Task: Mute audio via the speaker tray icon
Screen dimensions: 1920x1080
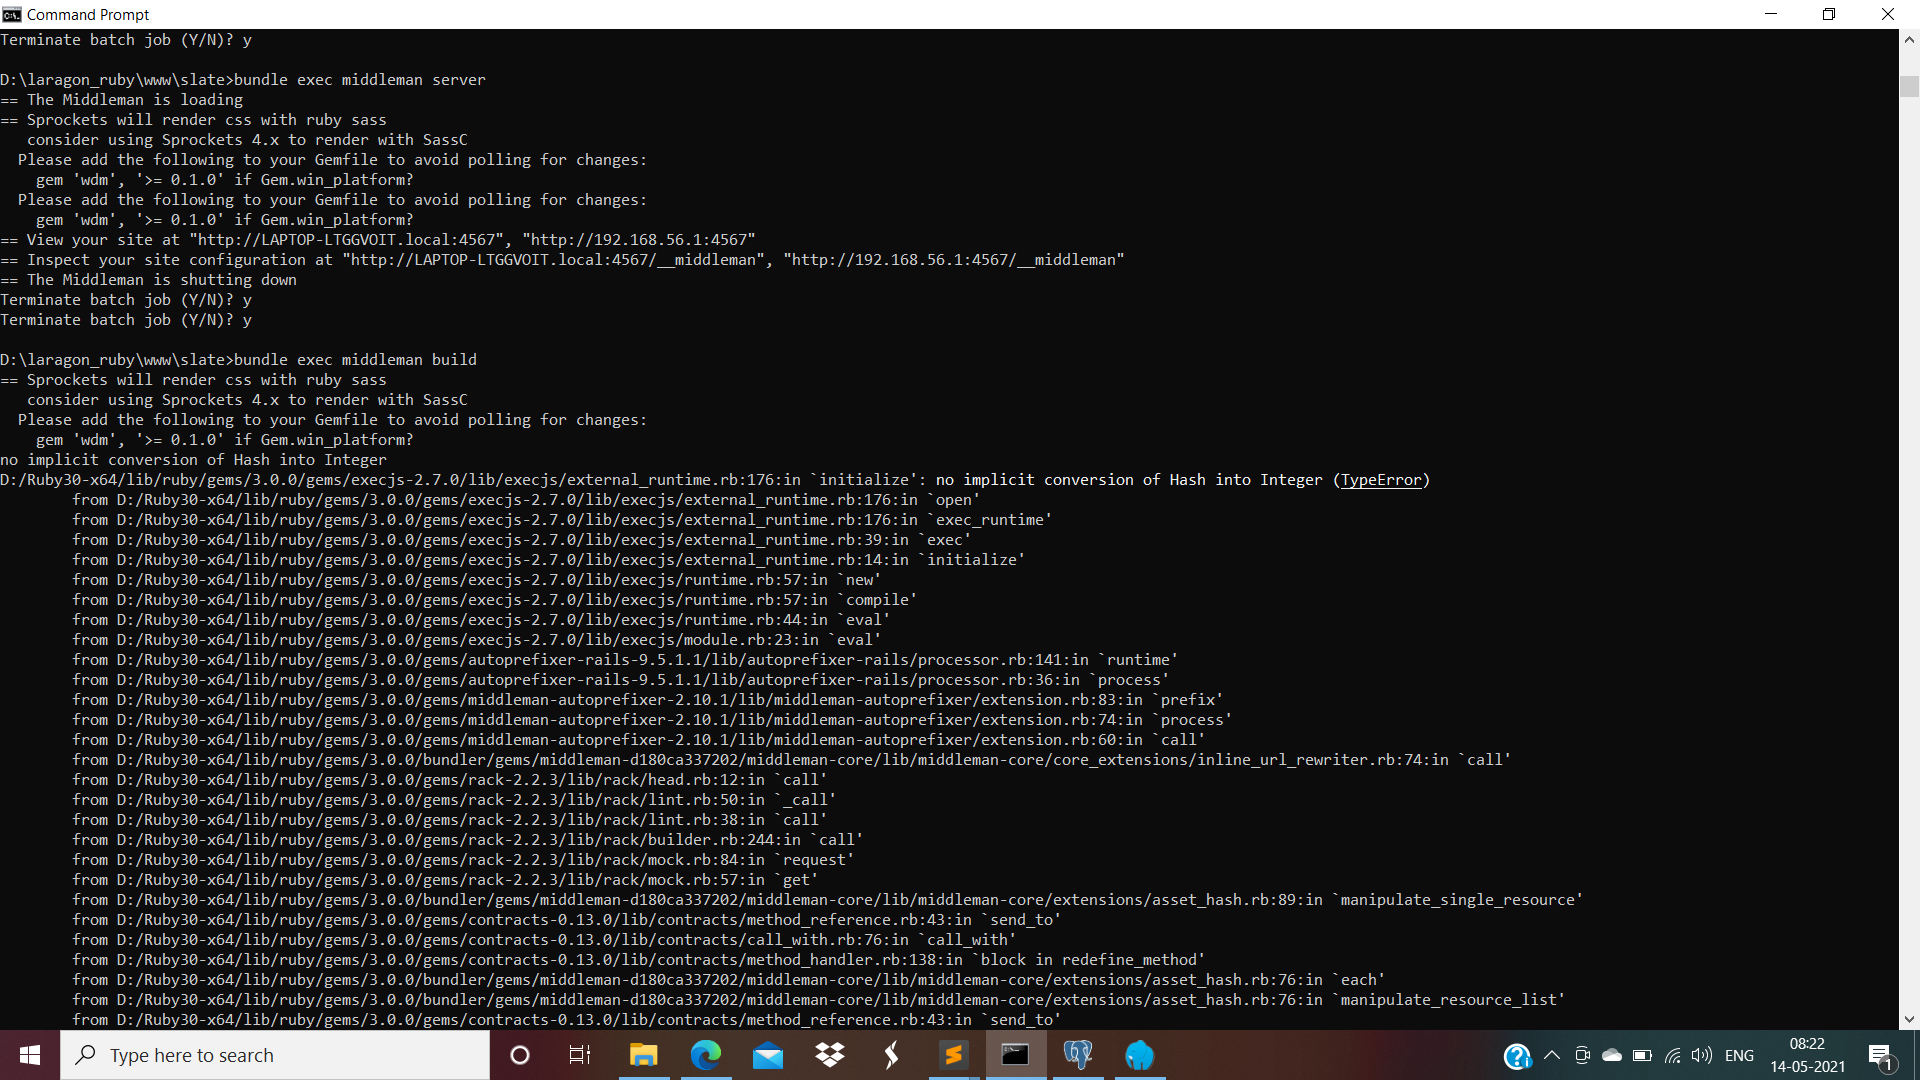Action: tap(1702, 1055)
